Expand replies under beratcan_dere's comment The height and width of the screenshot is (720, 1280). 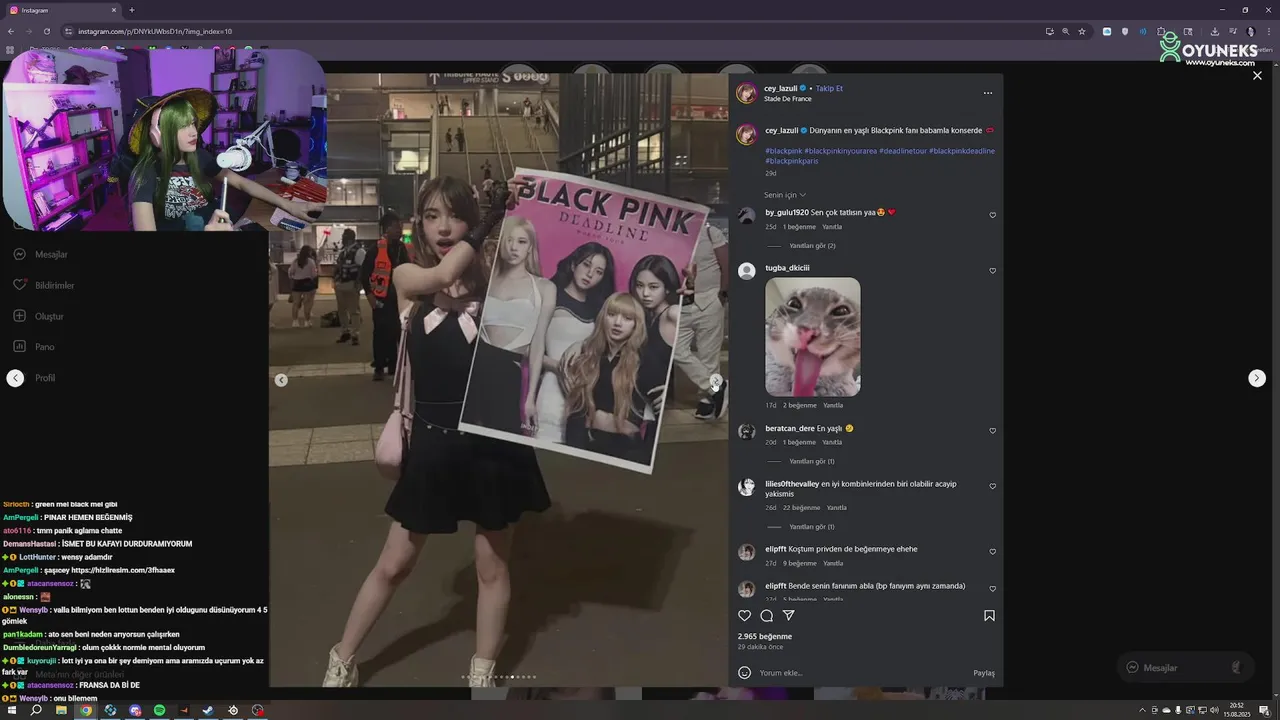811,462
